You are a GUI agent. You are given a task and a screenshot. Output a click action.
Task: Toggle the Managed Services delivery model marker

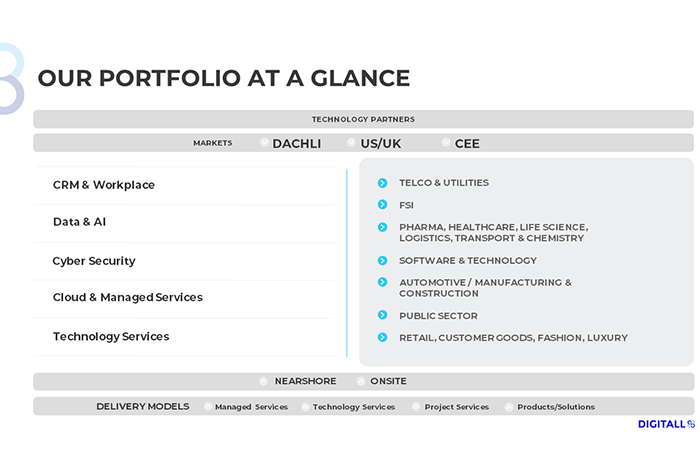[x=208, y=406]
